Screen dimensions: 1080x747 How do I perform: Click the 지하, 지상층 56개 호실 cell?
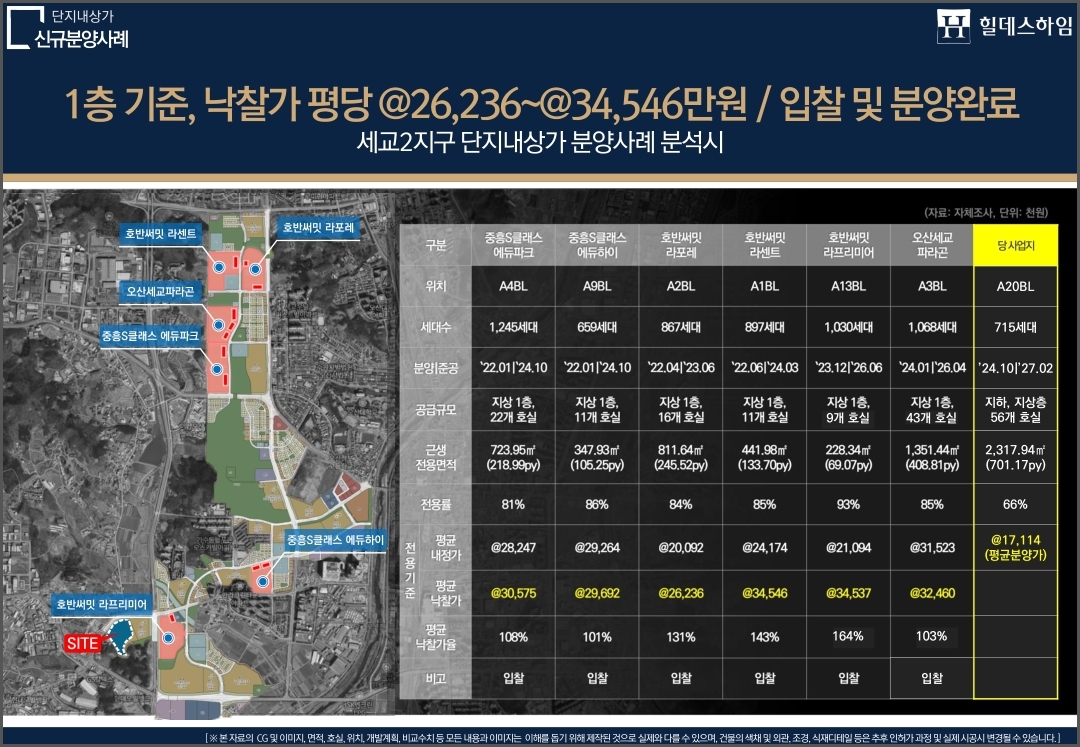pos(1015,410)
